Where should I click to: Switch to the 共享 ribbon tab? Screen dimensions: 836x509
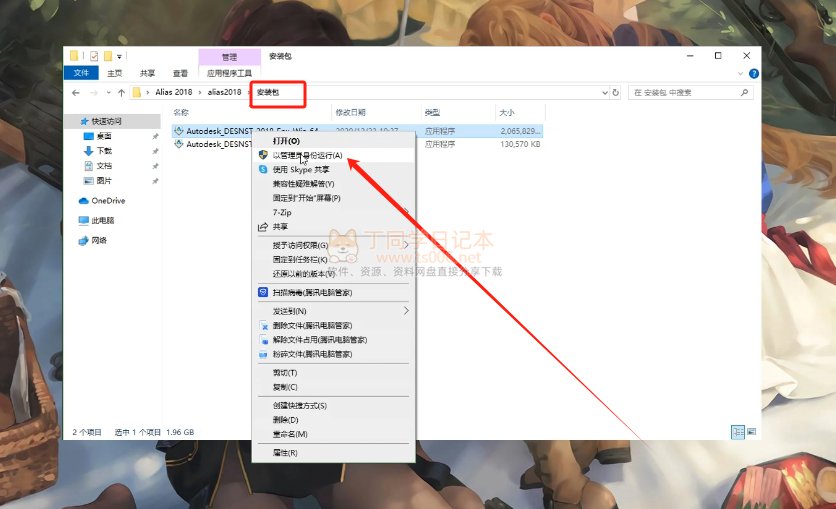click(147, 73)
